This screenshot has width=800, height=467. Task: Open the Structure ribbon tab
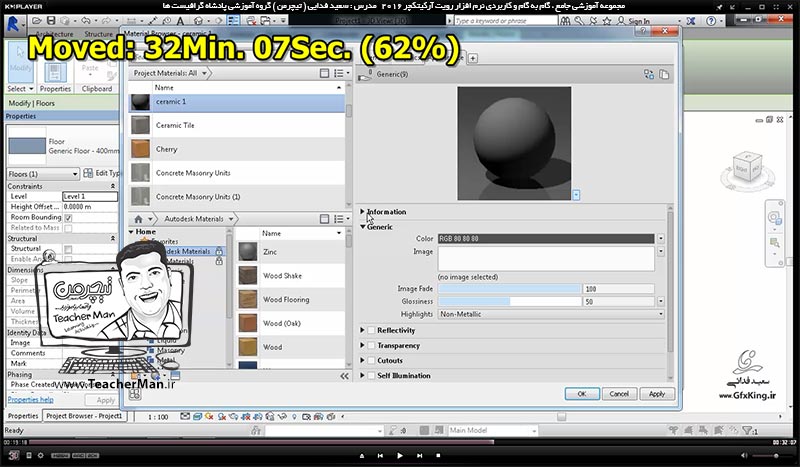[98, 34]
